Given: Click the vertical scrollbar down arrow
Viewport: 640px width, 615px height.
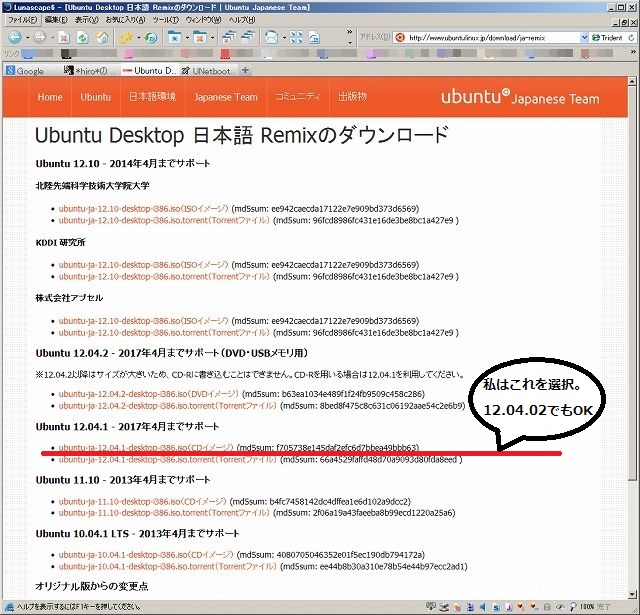Looking at the screenshot, I should pyautogui.click(x=632, y=594).
